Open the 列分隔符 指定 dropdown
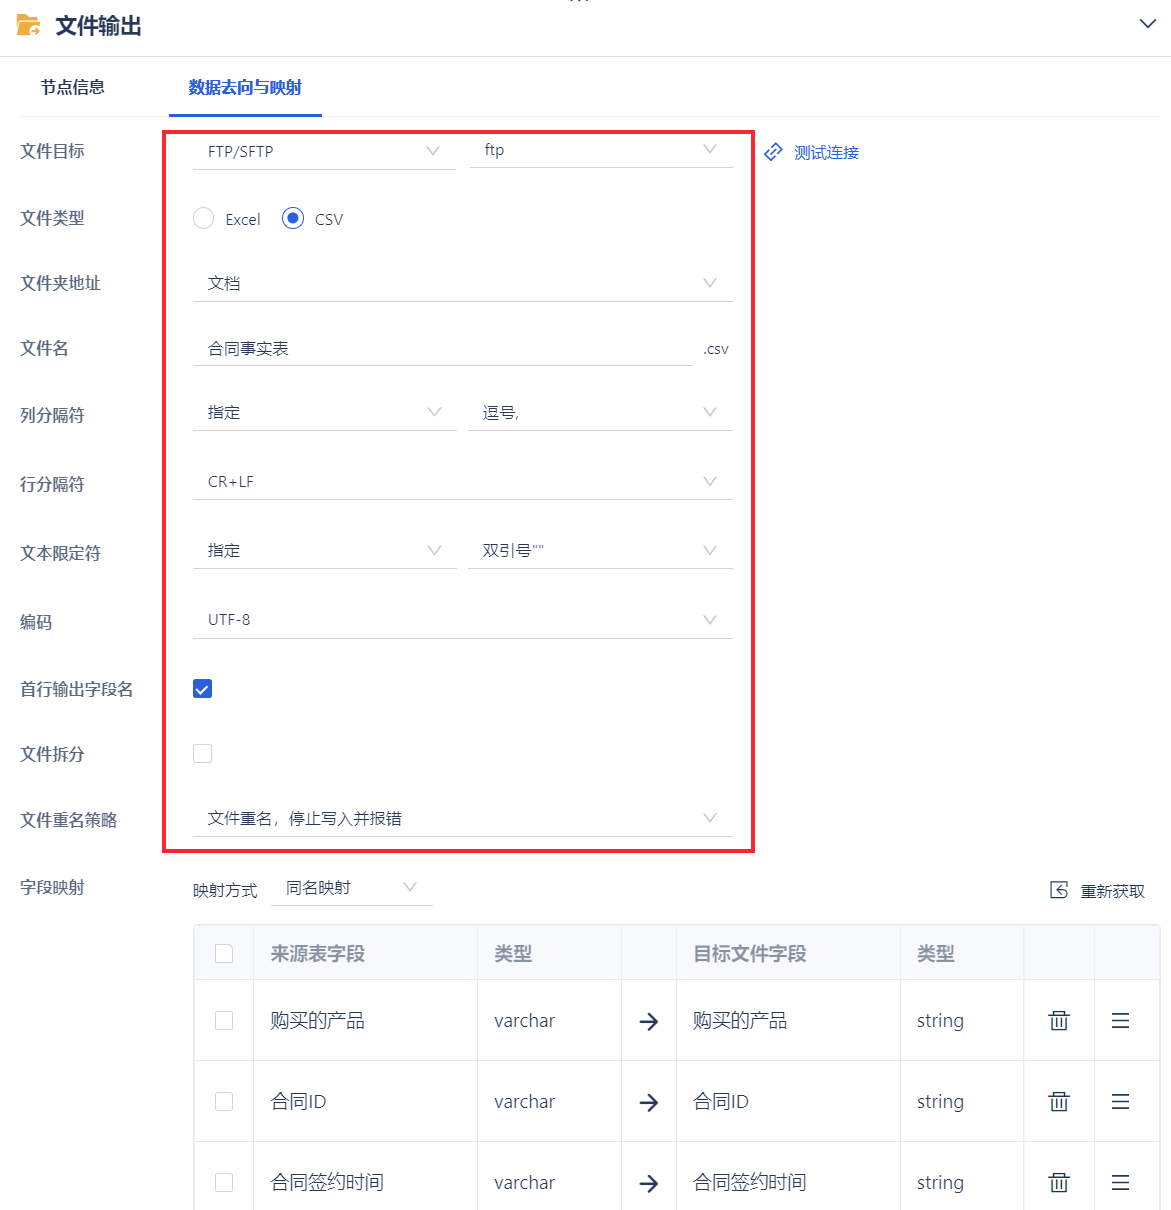Viewport: 1171px width, 1210px height. click(x=324, y=412)
